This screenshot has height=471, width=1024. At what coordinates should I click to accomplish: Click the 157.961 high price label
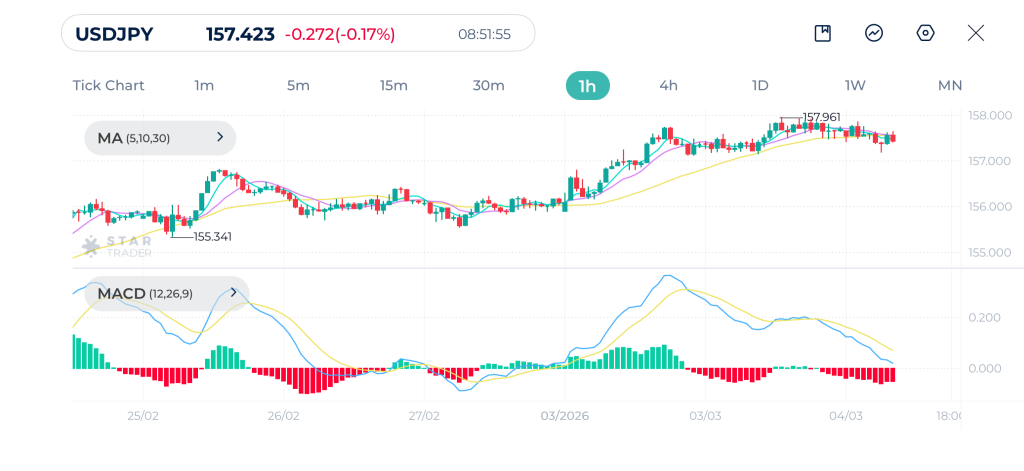[x=822, y=118]
